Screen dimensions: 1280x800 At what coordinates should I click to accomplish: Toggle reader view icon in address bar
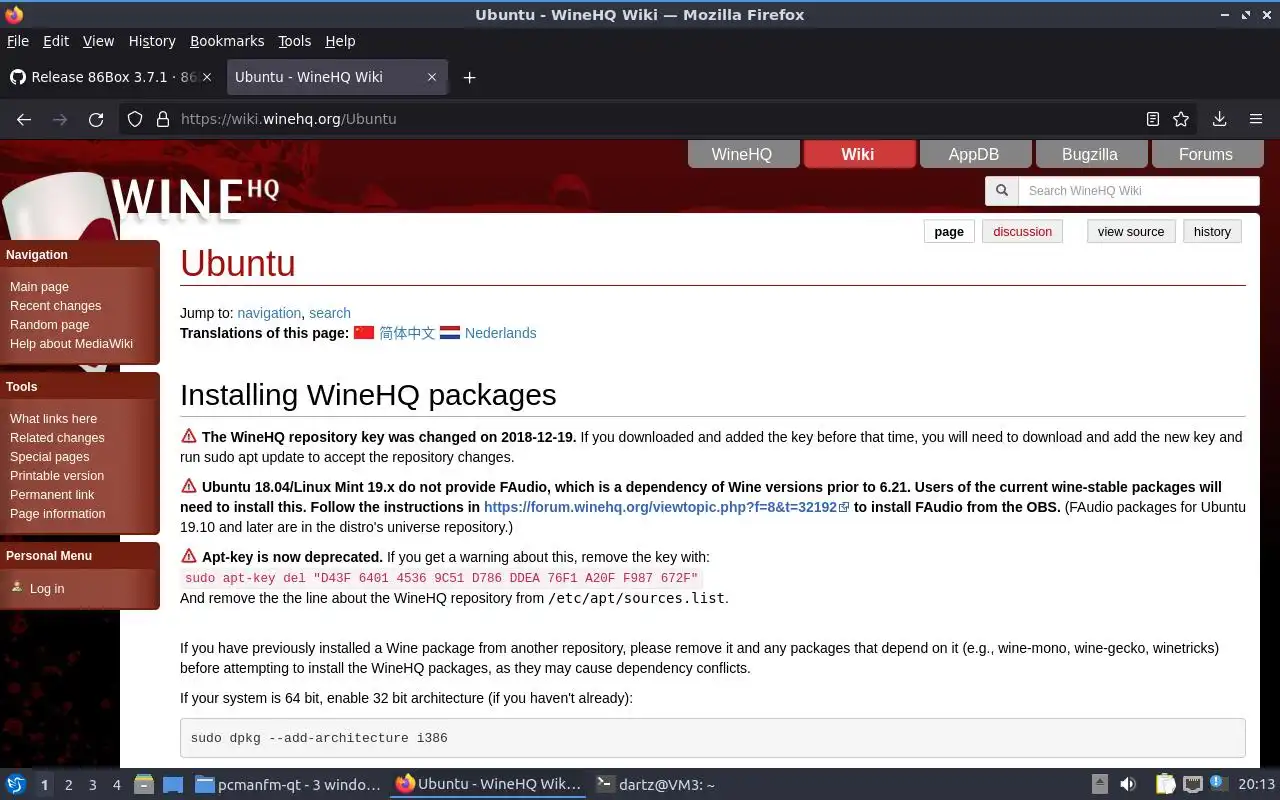point(1153,119)
